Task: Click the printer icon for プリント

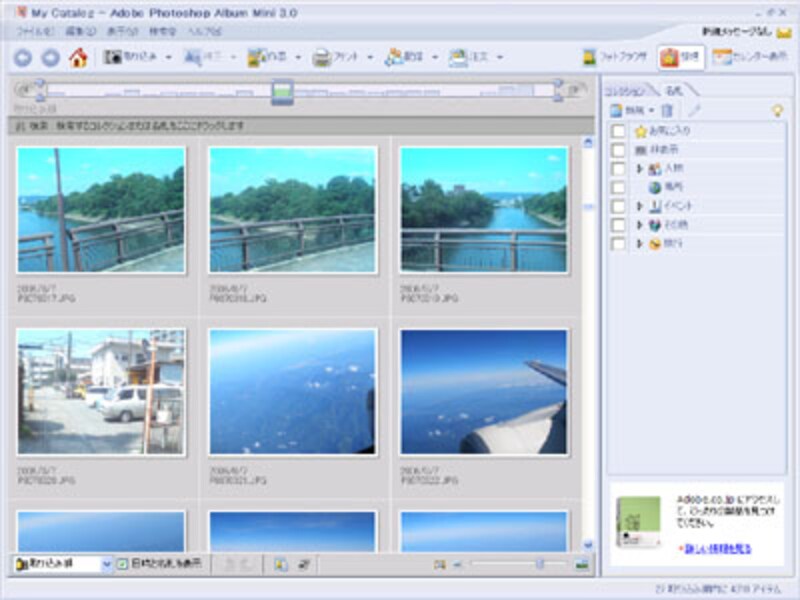Action: (321, 57)
